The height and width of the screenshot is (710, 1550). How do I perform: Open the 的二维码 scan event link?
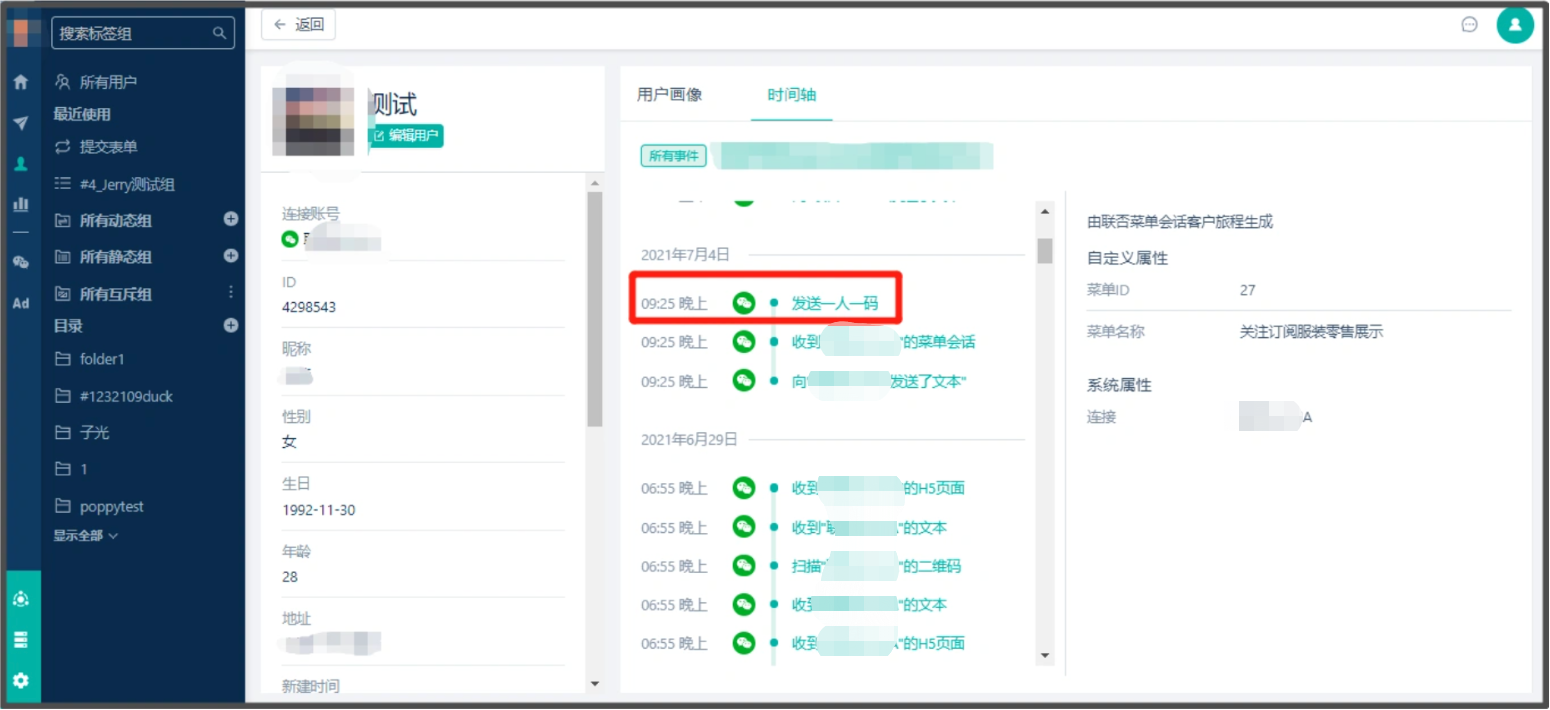876,566
